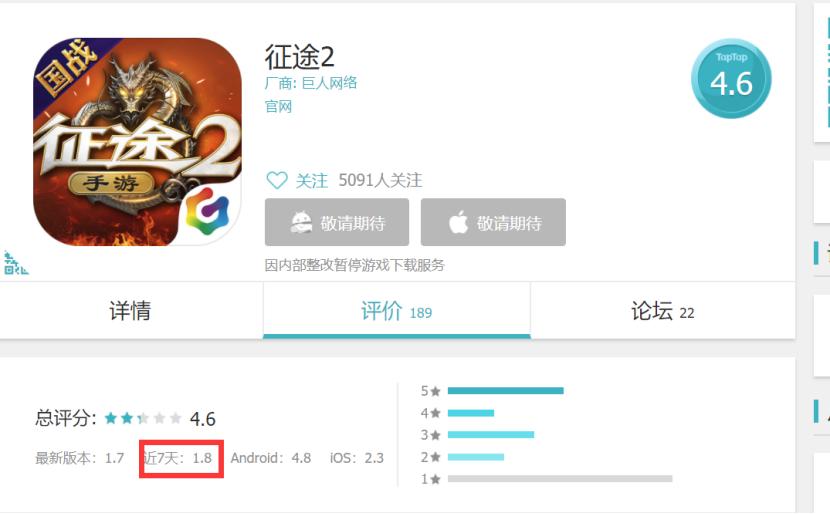Switch to the 评价 189 tab
This screenshot has width=830, height=514.
[396, 310]
